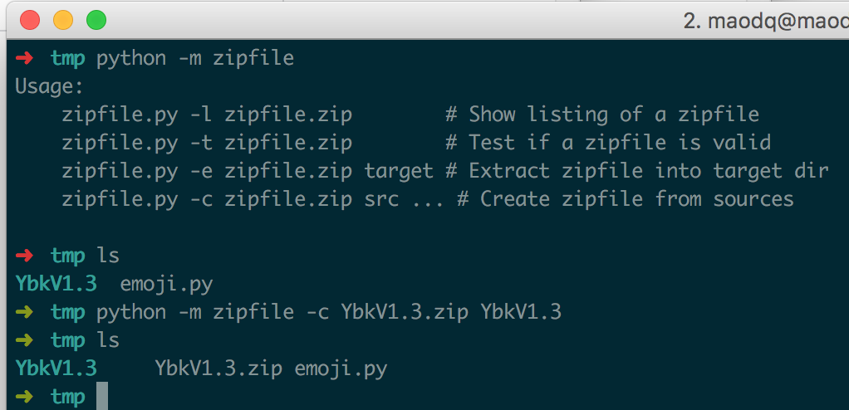This screenshot has height=410, width=849.
Task: Click the green arrow before zipfile -c command
Action: [x=24, y=312]
